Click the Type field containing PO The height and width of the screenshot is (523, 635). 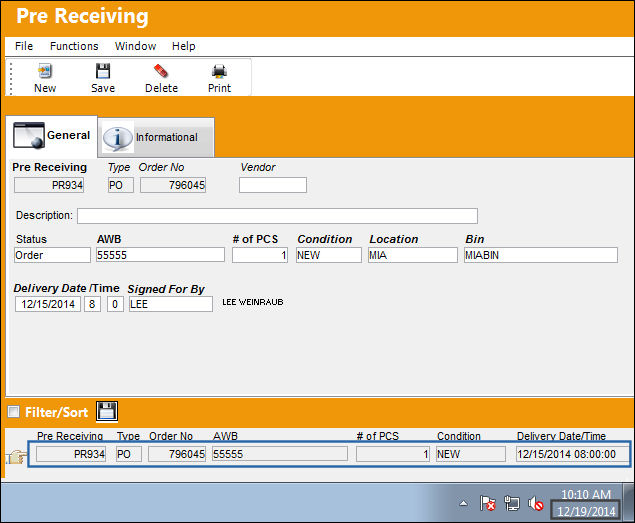[121, 185]
